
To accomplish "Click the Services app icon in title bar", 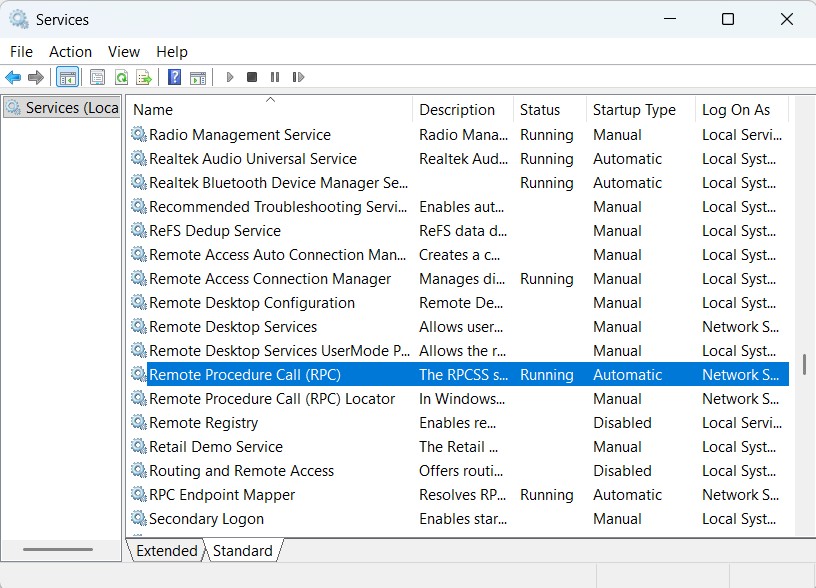I will tap(19, 19).
